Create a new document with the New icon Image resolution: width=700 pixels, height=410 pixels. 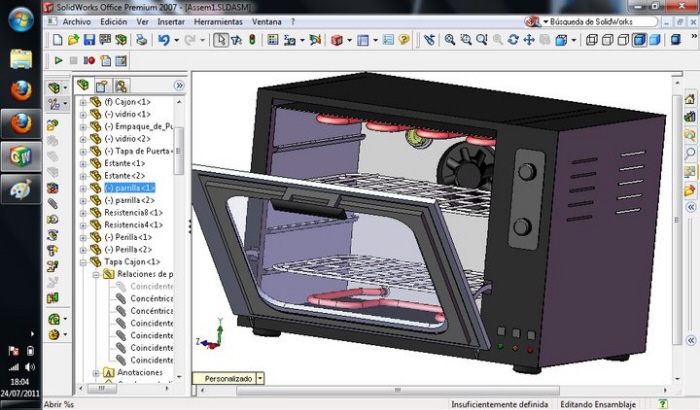58,40
